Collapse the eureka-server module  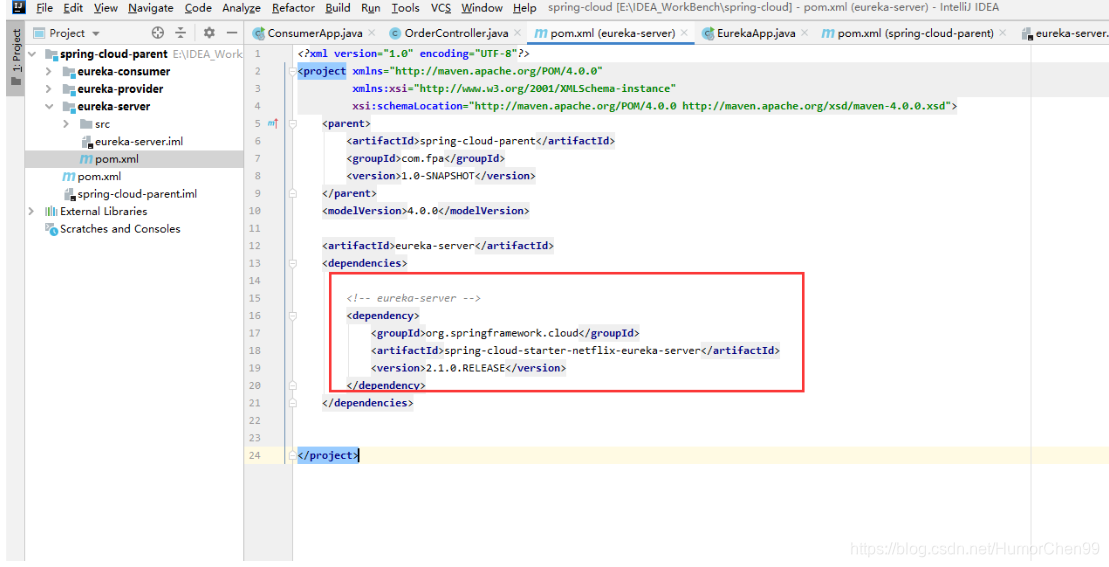(49, 106)
